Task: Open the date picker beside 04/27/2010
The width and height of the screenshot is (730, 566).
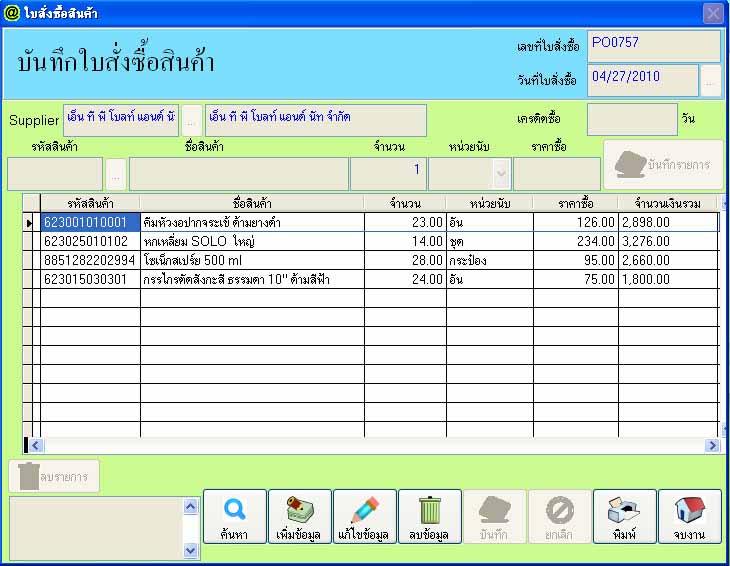Action: 710,81
